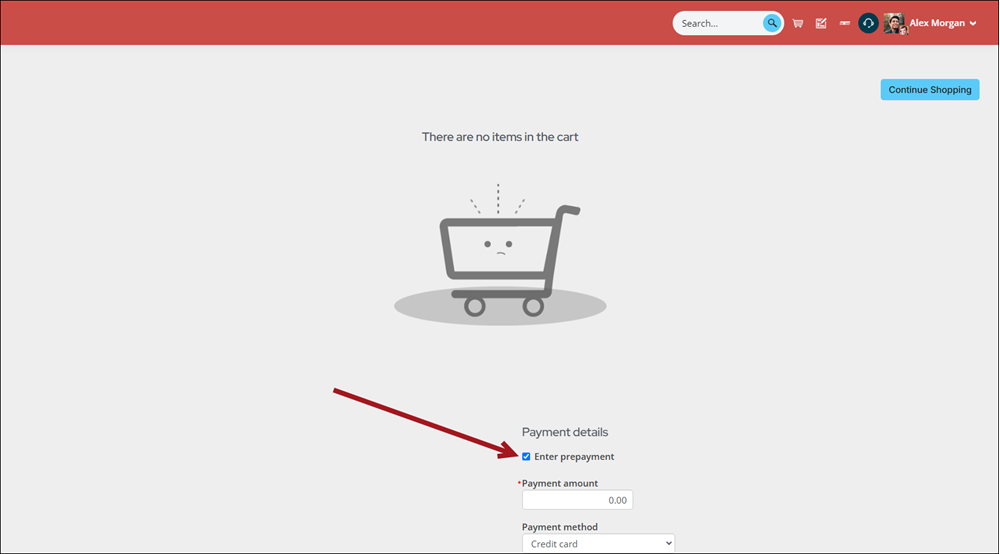Open the headset support icon
The image size is (1000, 554).
(868, 23)
